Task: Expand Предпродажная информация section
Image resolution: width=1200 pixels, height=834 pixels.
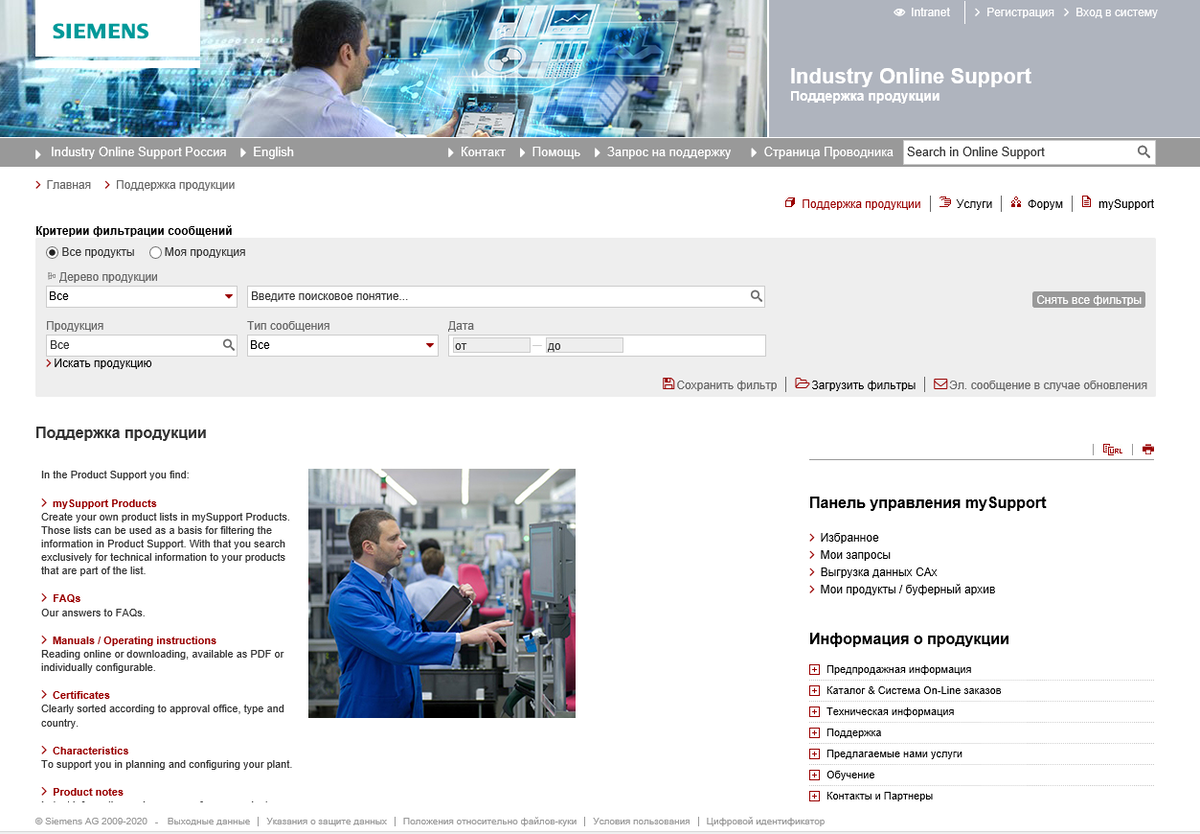Action: (815, 669)
